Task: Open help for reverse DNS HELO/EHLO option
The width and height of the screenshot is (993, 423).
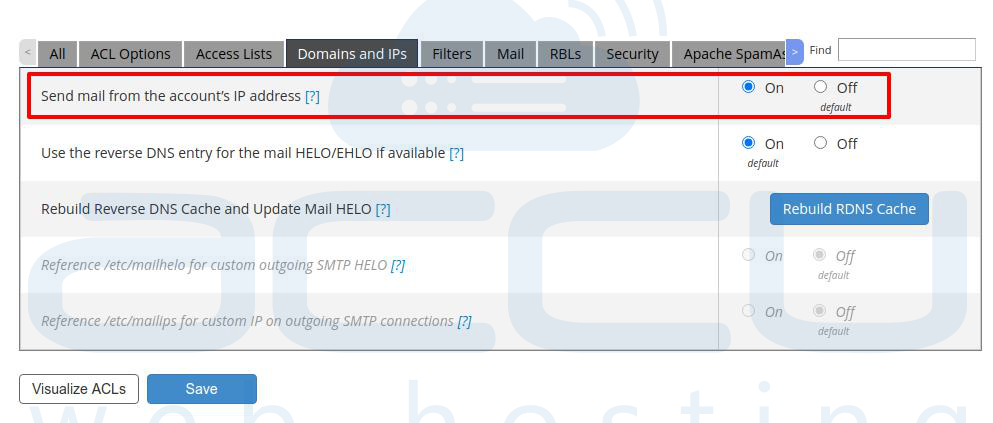Action: tap(457, 153)
